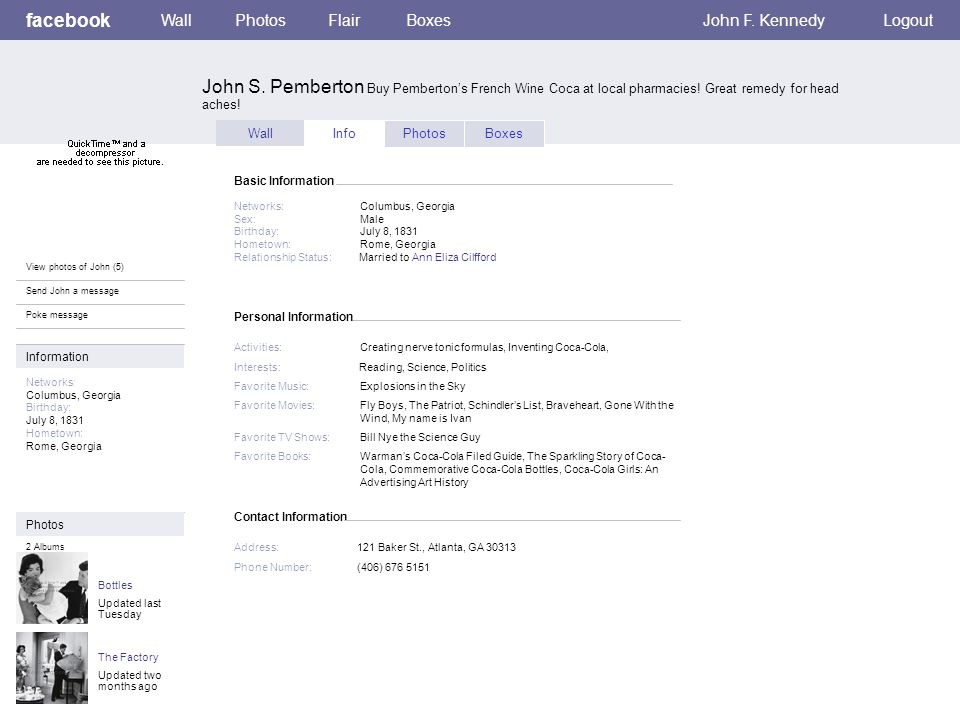
Task: Click Male in Basic Information
Action: [x=372, y=219]
